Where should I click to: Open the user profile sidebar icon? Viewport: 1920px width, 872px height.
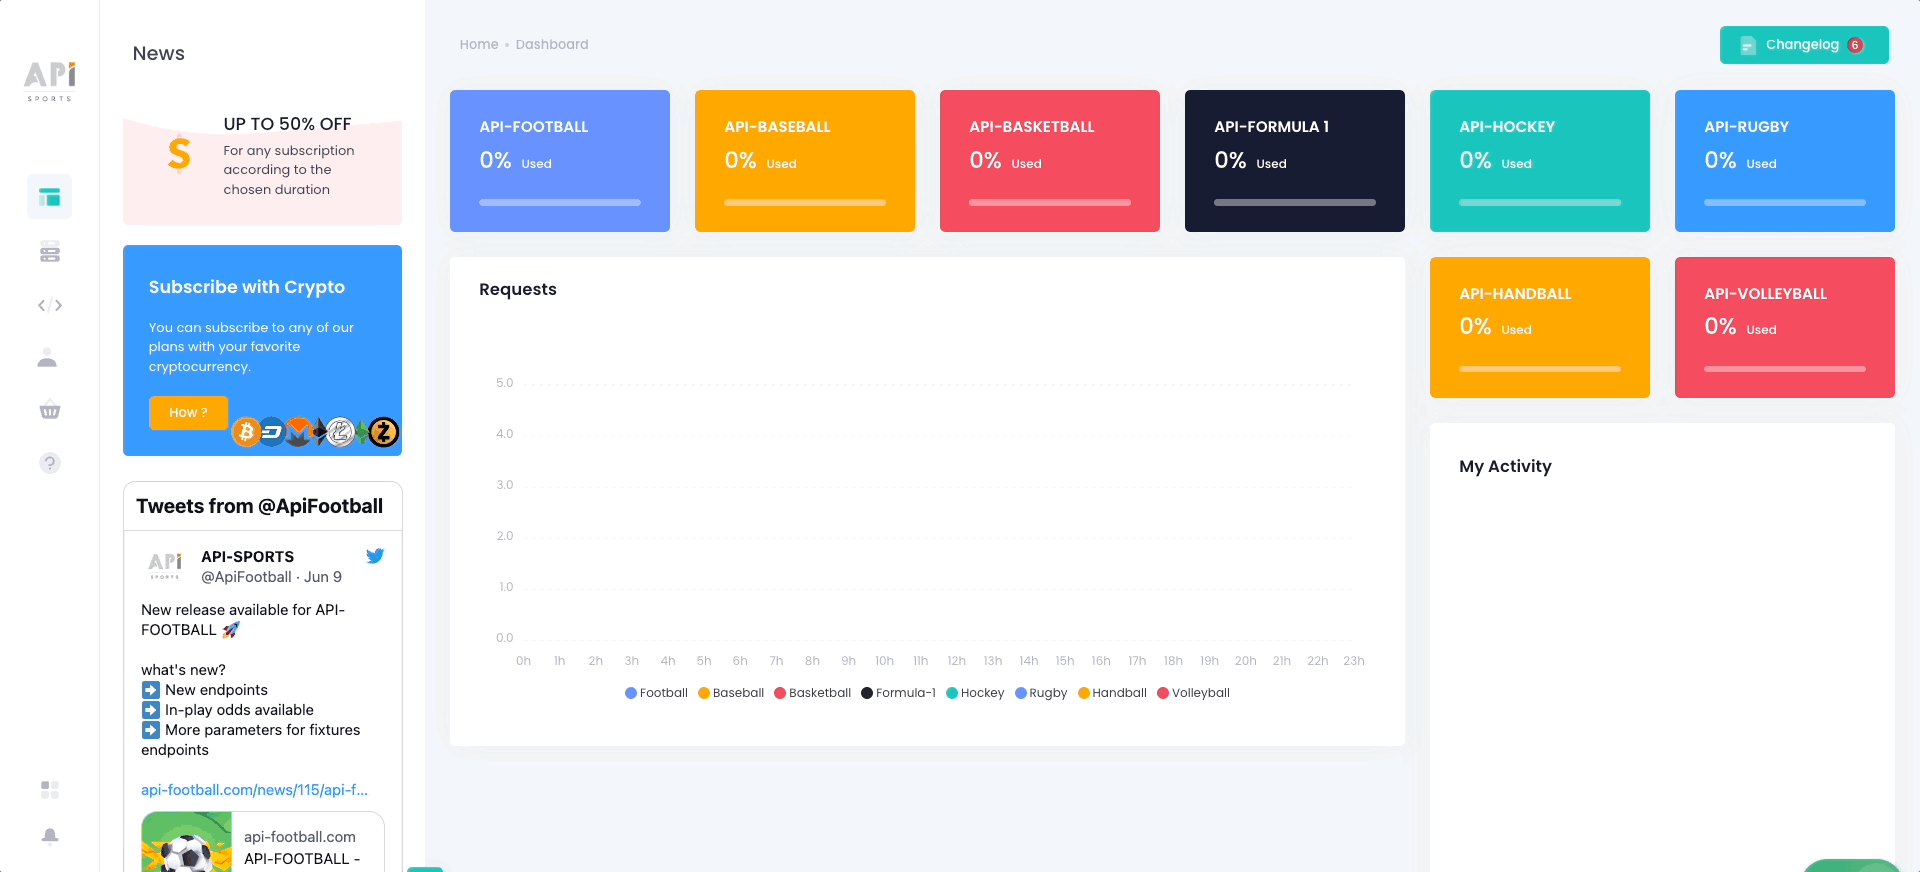point(47,358)
